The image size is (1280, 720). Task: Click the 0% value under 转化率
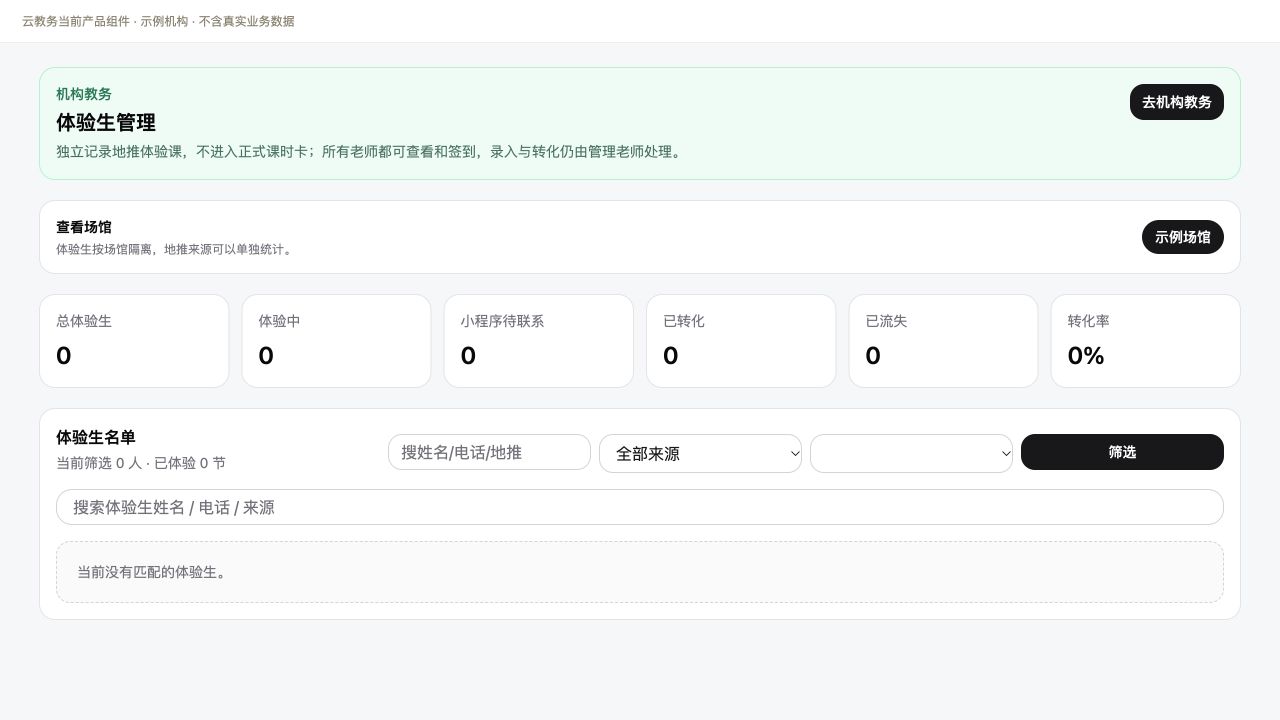1086,356
